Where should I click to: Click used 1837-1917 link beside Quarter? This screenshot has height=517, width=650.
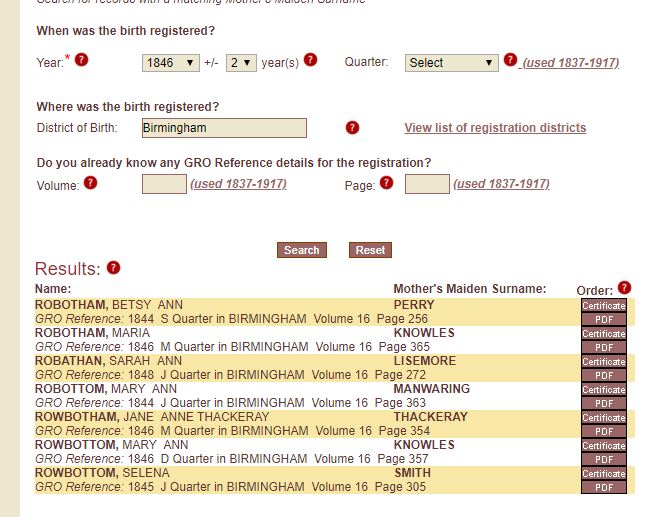570,63
